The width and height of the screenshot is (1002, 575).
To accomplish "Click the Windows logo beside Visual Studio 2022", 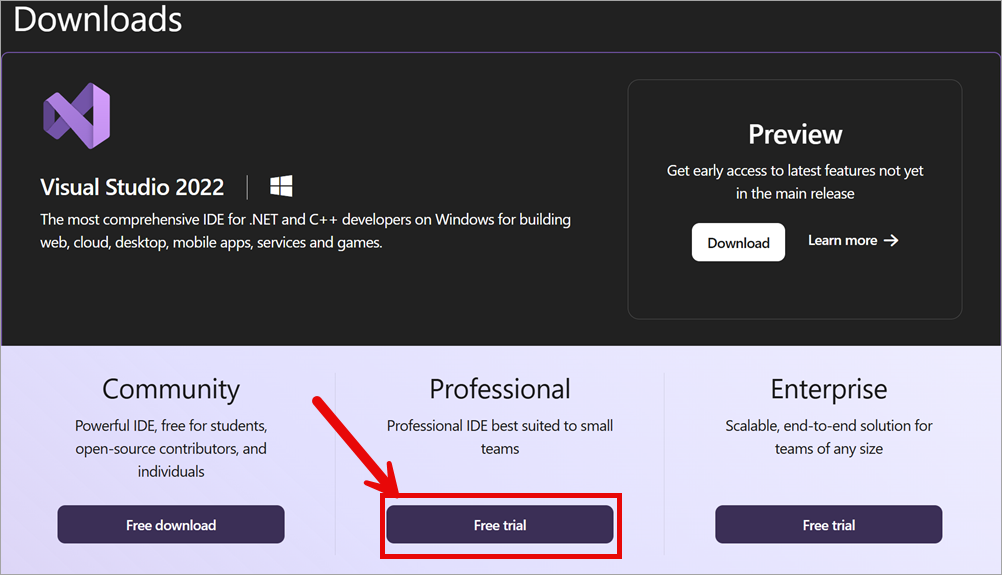I will (281, 186).
